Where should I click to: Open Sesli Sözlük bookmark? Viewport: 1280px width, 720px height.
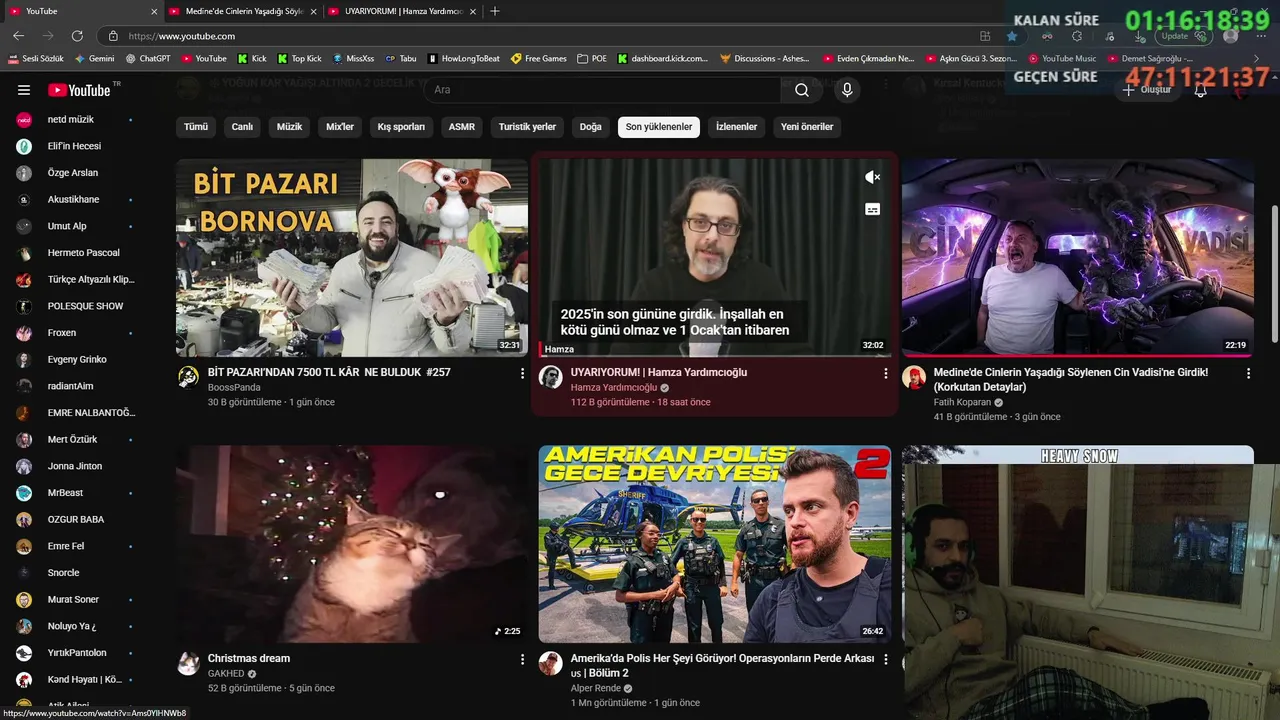point(36,59)
